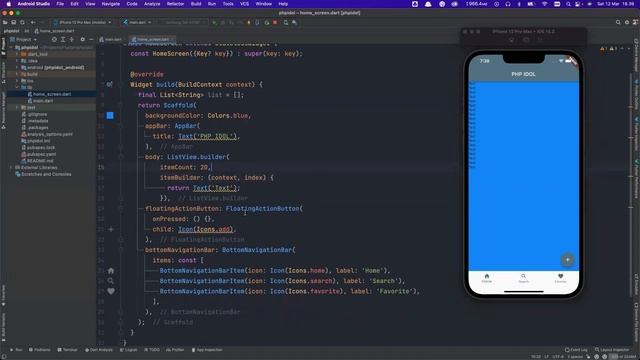Click the search icon in editor gutter
This screenshot has height=360, width=640.
click(111, 281)
